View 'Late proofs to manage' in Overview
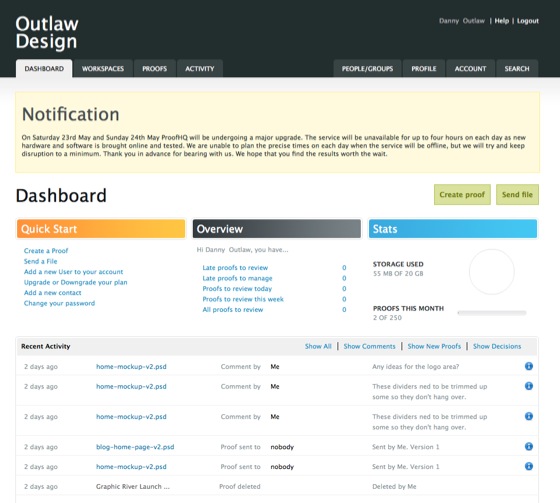 point(237,278)
